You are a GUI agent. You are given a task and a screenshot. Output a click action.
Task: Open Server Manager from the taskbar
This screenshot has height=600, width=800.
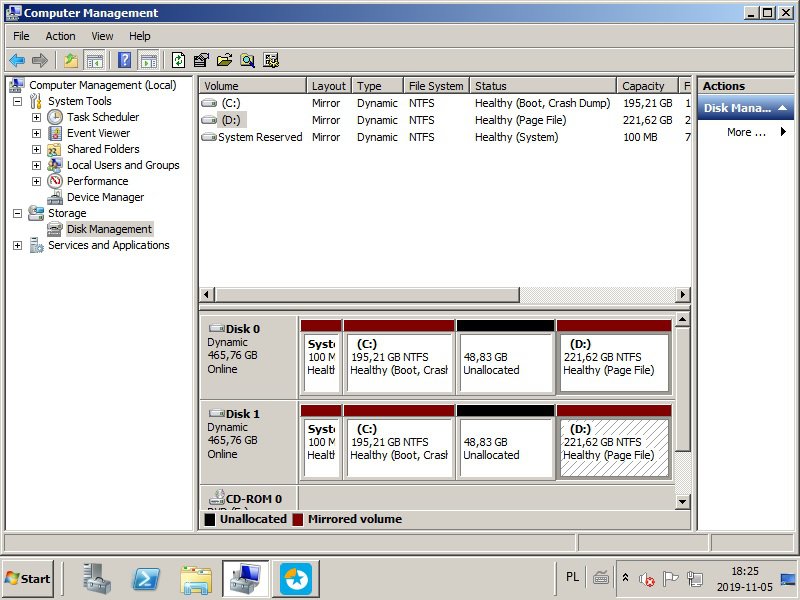[x=97, y=579]
